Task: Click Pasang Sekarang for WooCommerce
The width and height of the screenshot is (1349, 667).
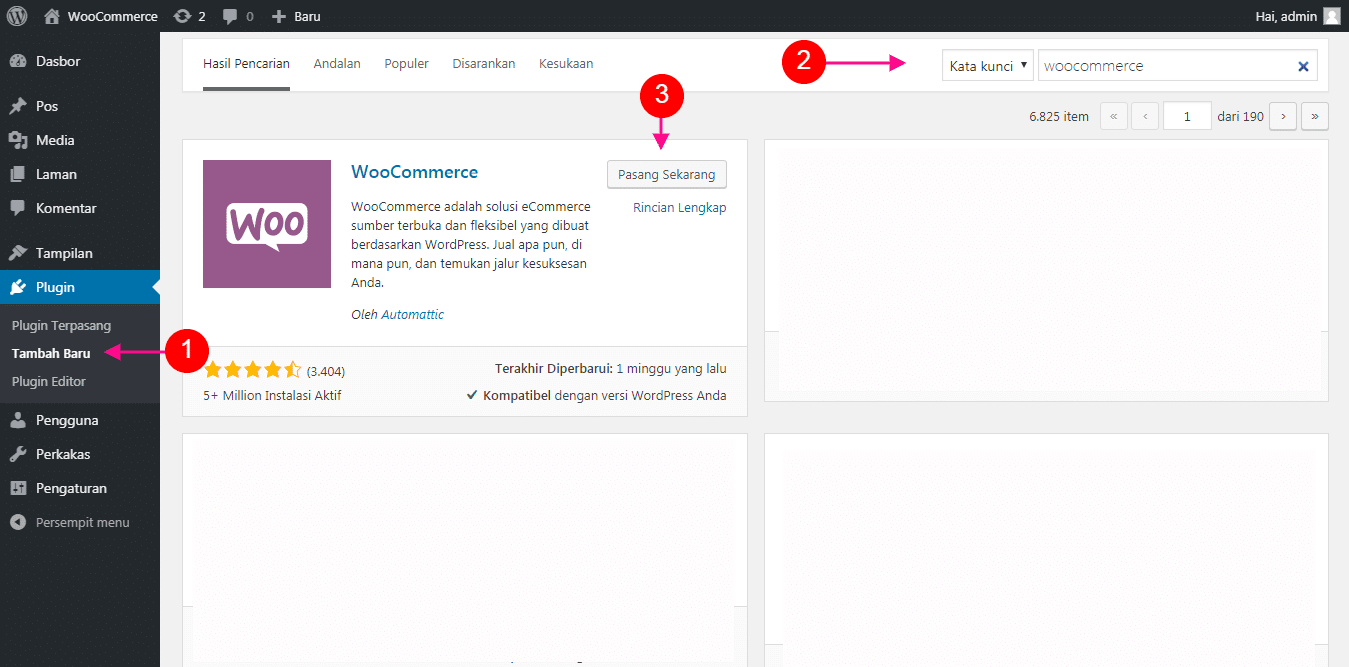Action: [667, 174]
